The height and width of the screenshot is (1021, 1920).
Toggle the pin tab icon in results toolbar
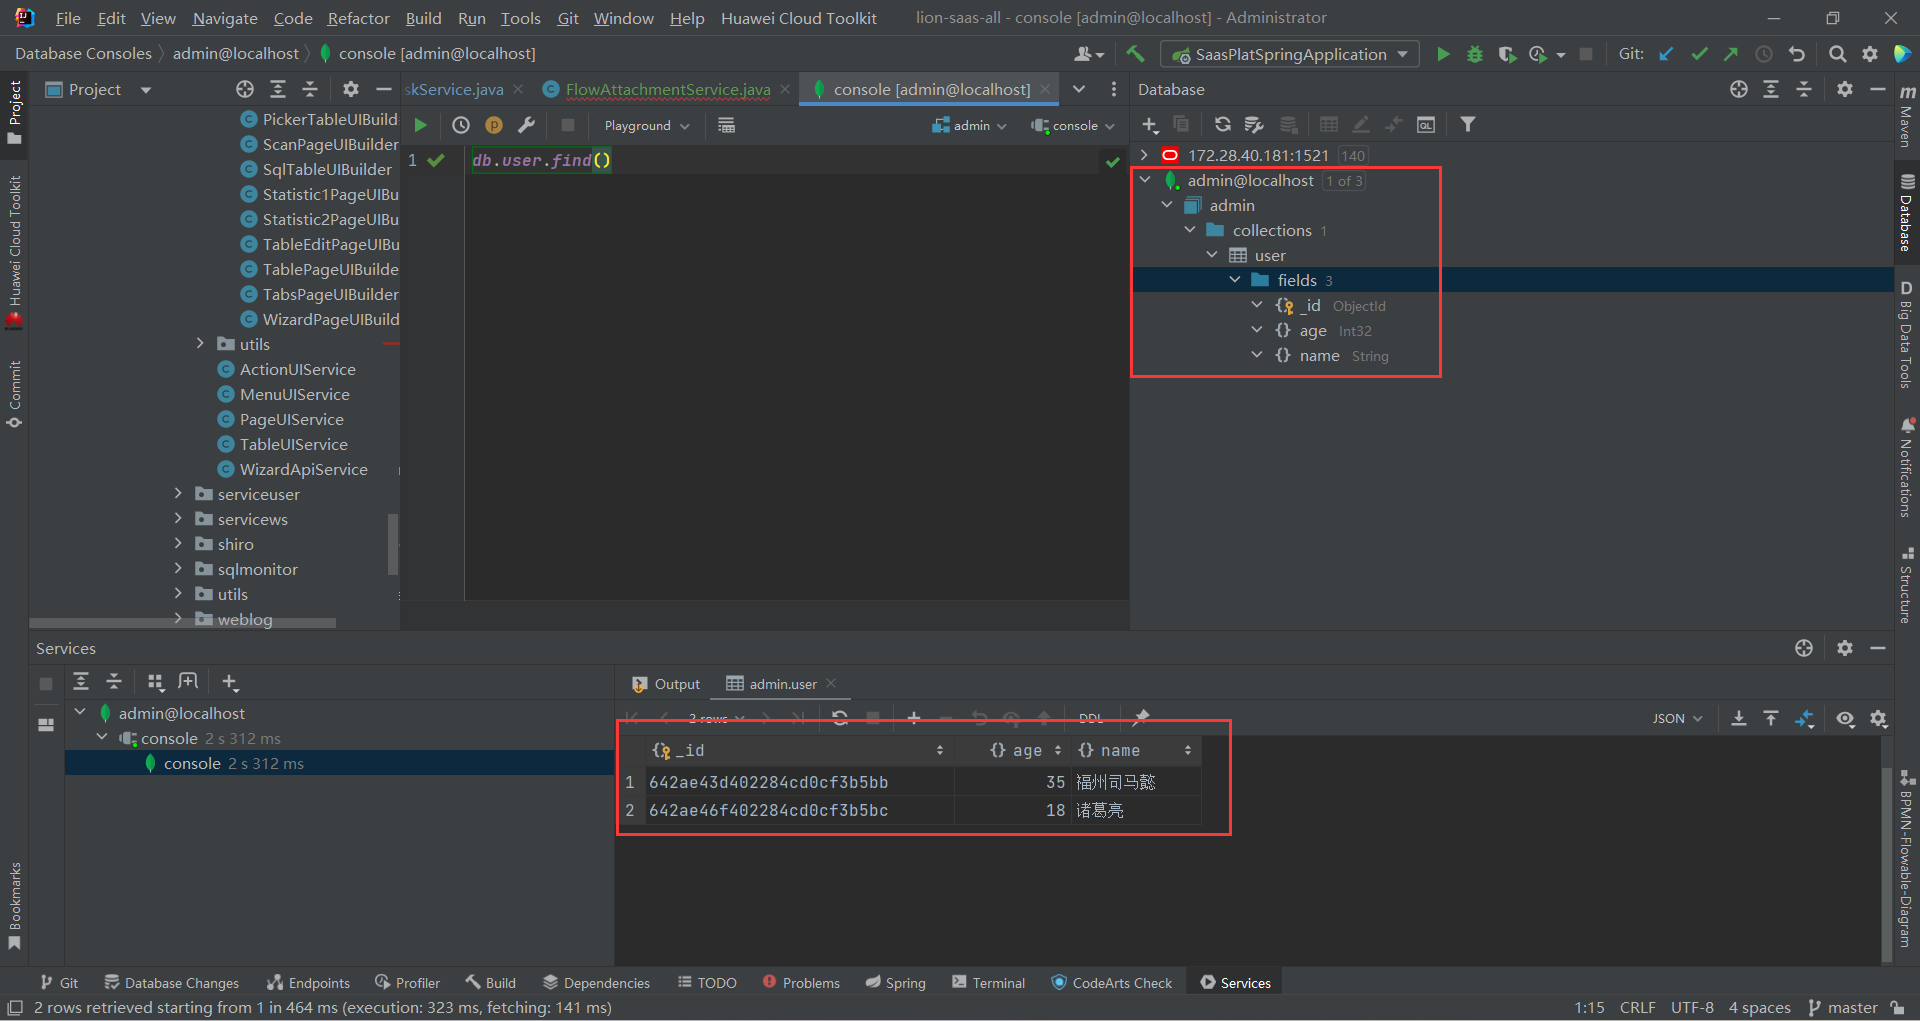click(1141, 717)
